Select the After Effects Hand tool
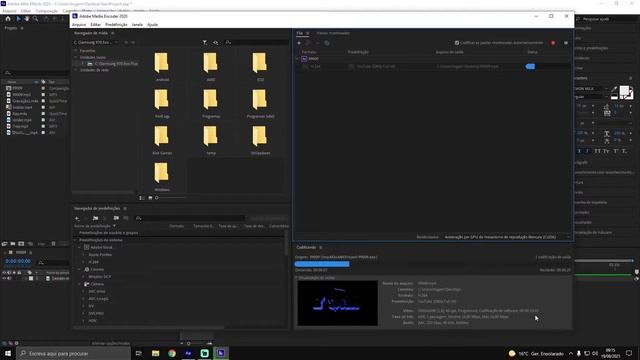 [x=27, y=19]
